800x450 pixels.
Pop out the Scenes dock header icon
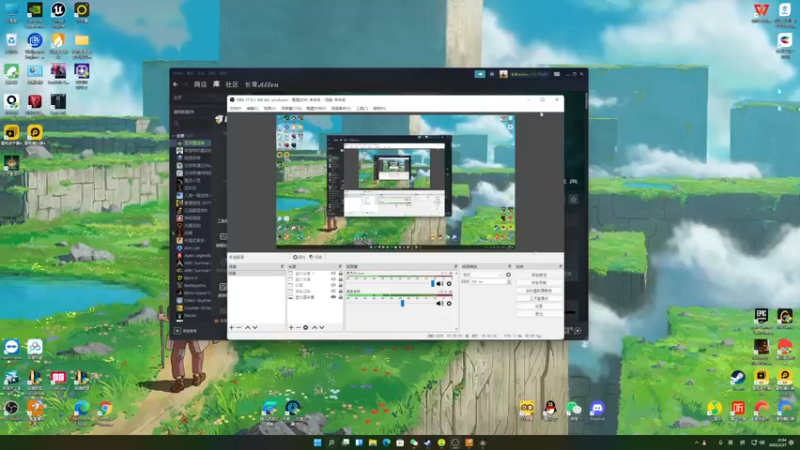(x=282, y=266)
